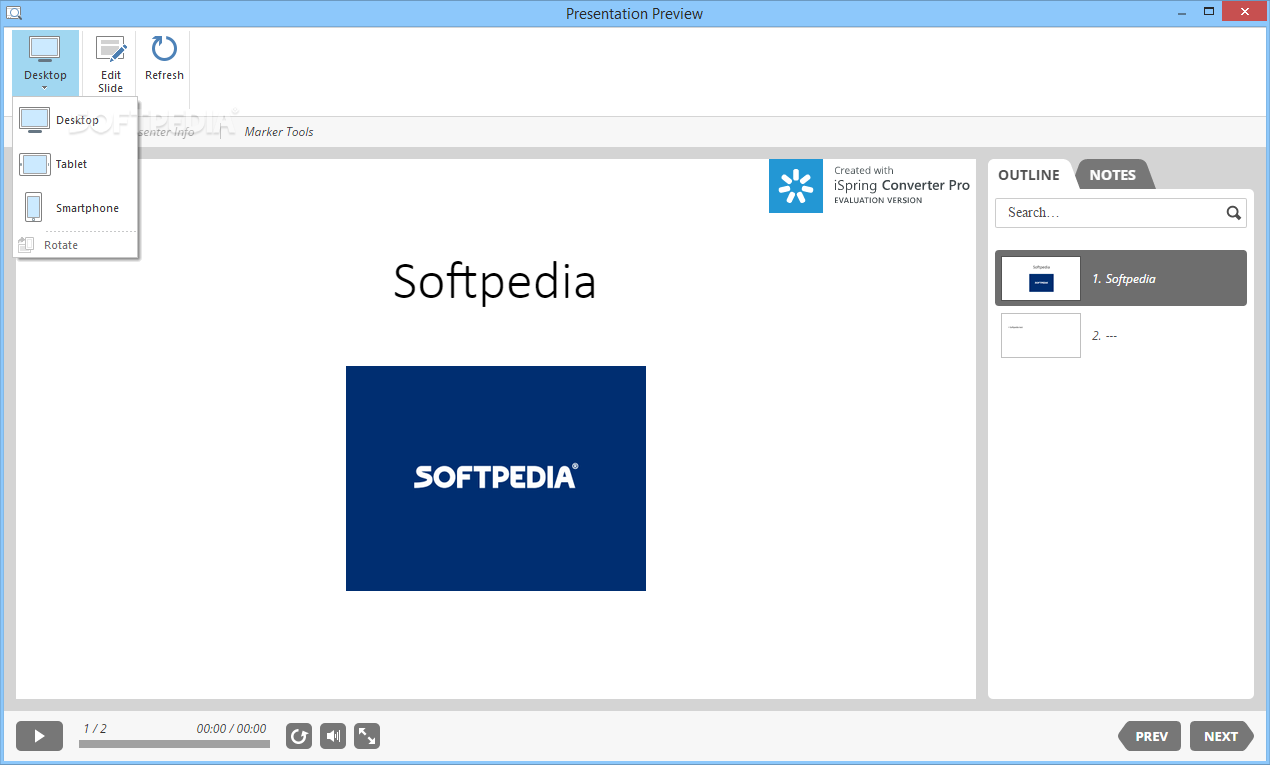
Task: Toggle the volume speaker icon
Action: pos(333,737)
